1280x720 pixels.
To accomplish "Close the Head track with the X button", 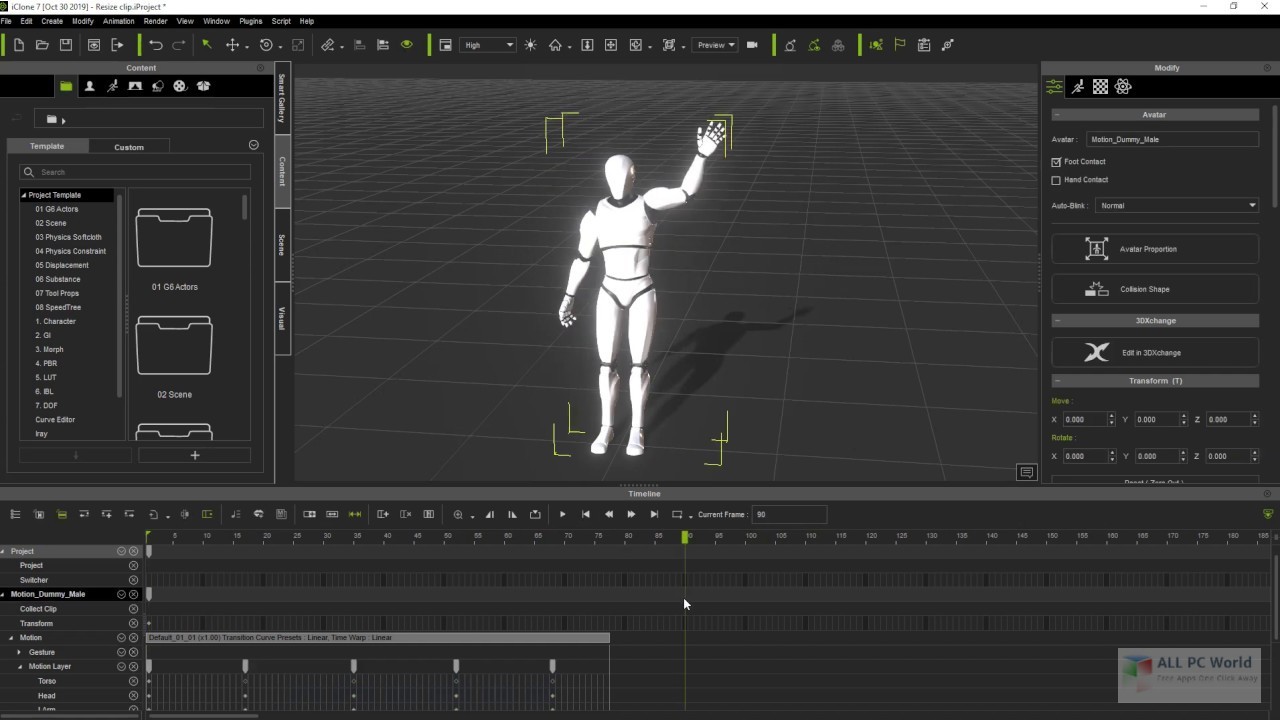I will 133,695.
